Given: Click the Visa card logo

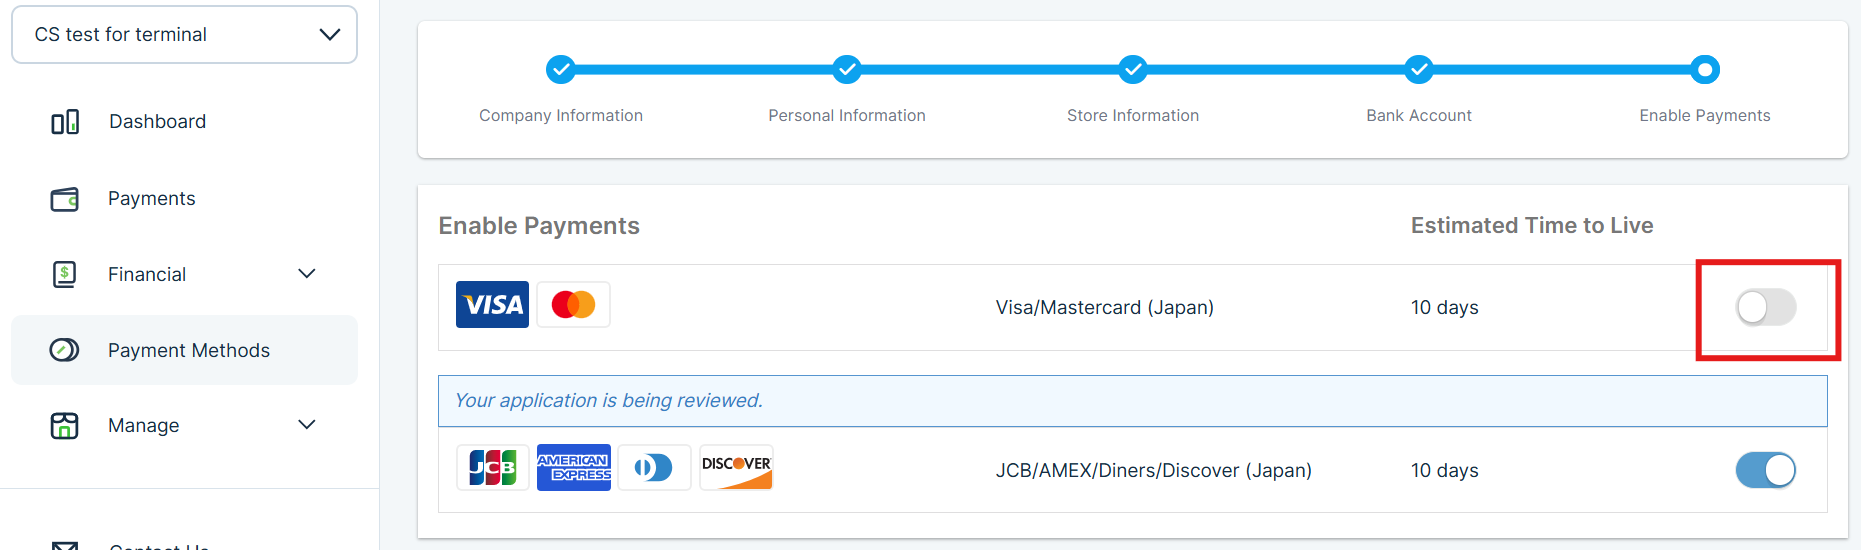Looking at the screenshot, I should (x=492, y=305).
